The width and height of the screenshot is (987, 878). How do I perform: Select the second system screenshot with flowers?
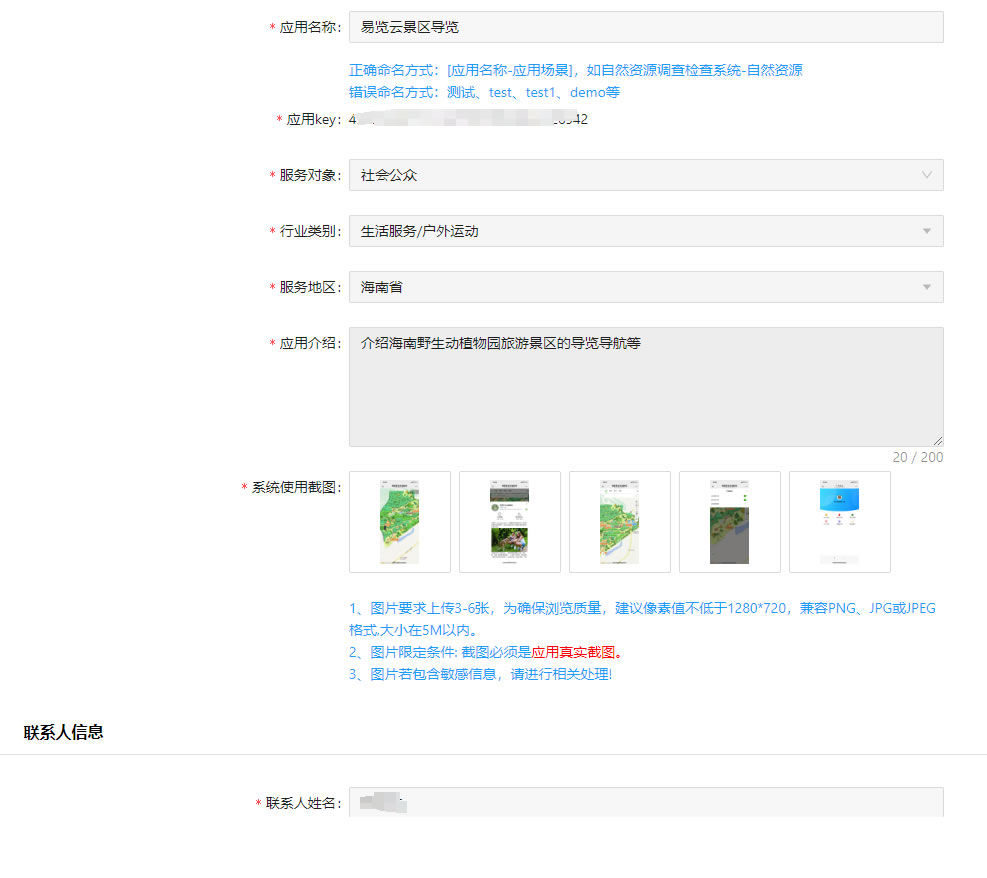pos(509,521)
